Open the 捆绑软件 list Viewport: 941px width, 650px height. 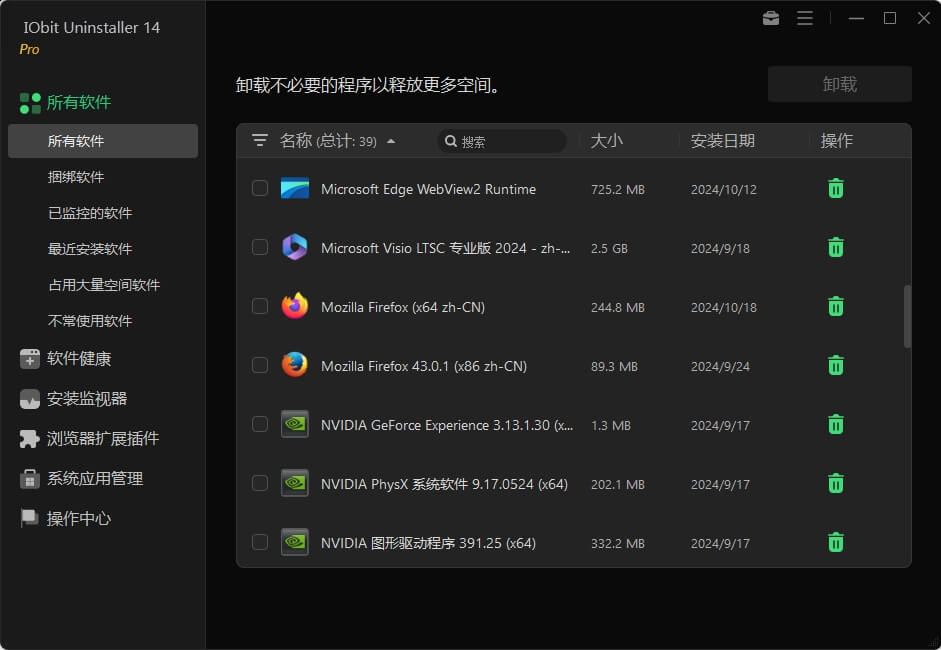76,177
